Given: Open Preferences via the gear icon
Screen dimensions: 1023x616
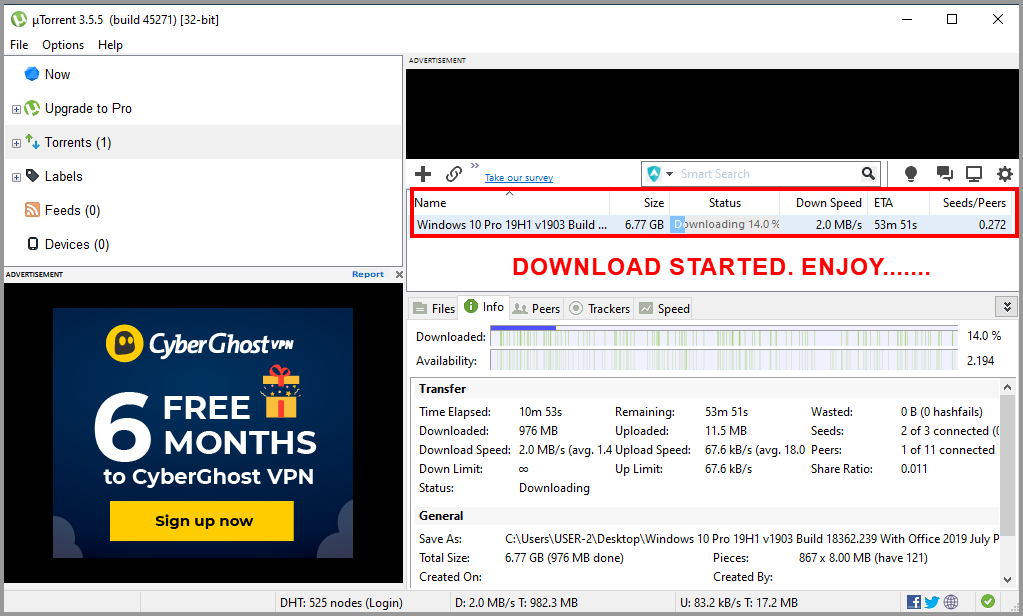Looking at the screenshot, I should (1005, 174).
